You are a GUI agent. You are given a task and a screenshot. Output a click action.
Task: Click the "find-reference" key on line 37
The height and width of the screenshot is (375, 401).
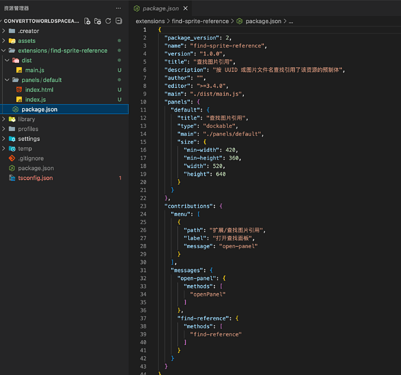click(x=204, y=318)
